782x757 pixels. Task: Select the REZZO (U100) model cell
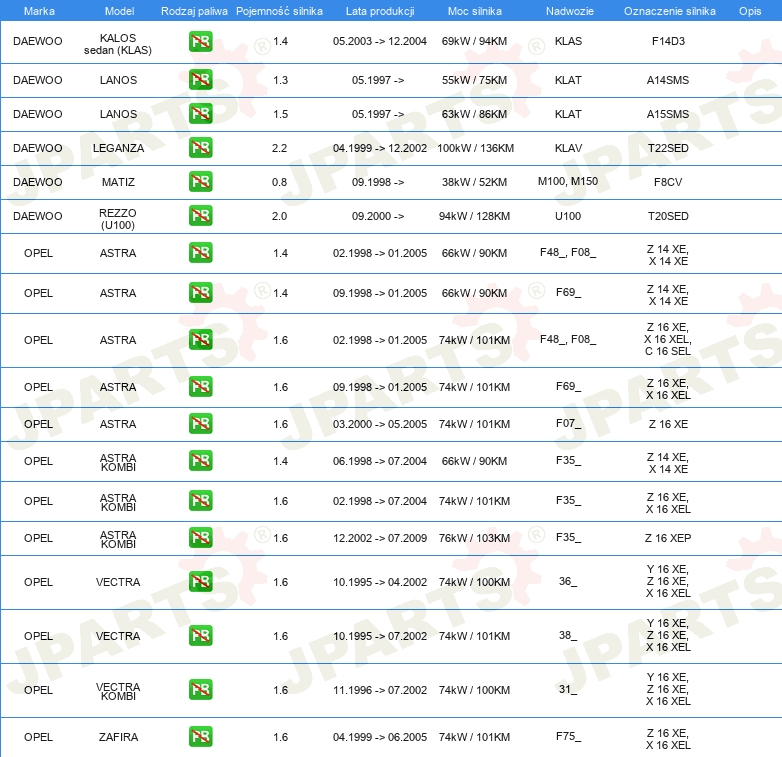click(118, 219)
